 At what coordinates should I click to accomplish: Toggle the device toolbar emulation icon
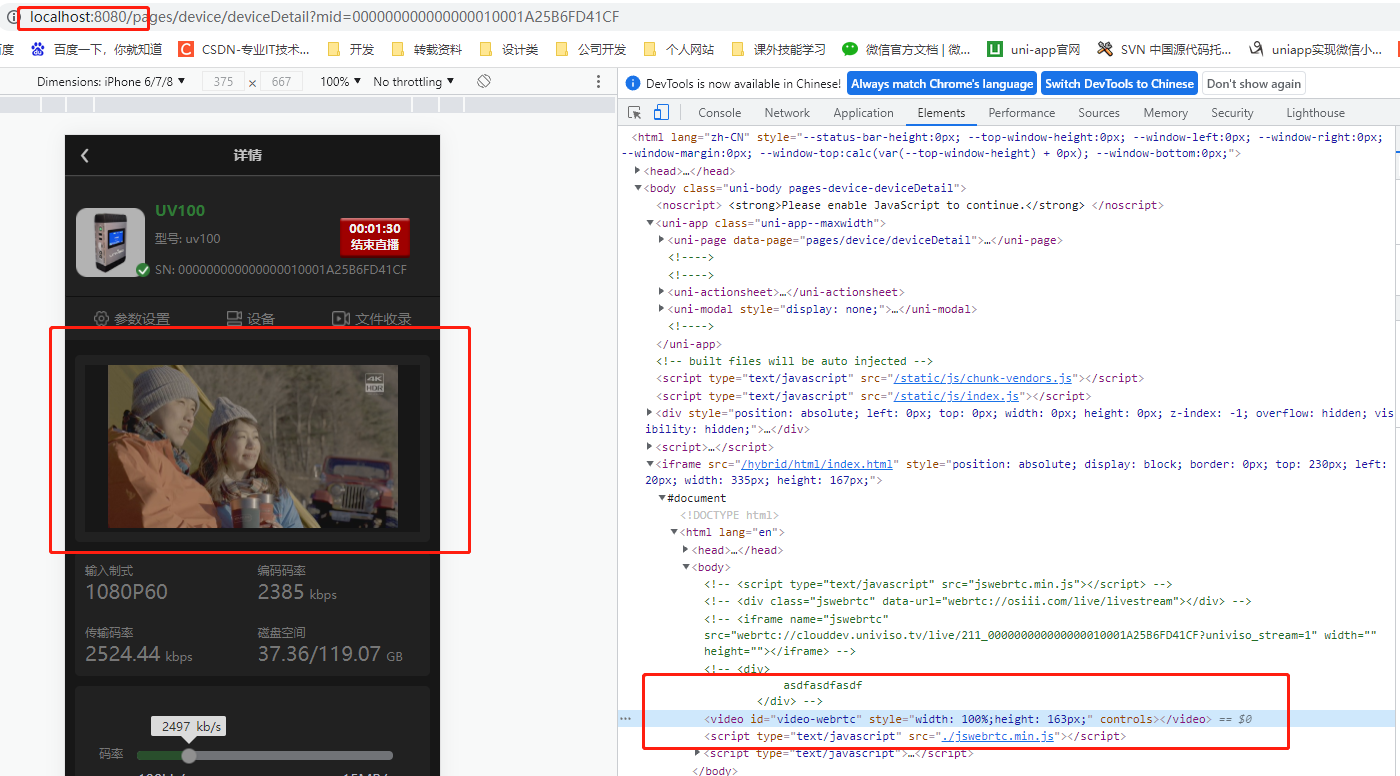pyautogui.click(x=661, y=113)
